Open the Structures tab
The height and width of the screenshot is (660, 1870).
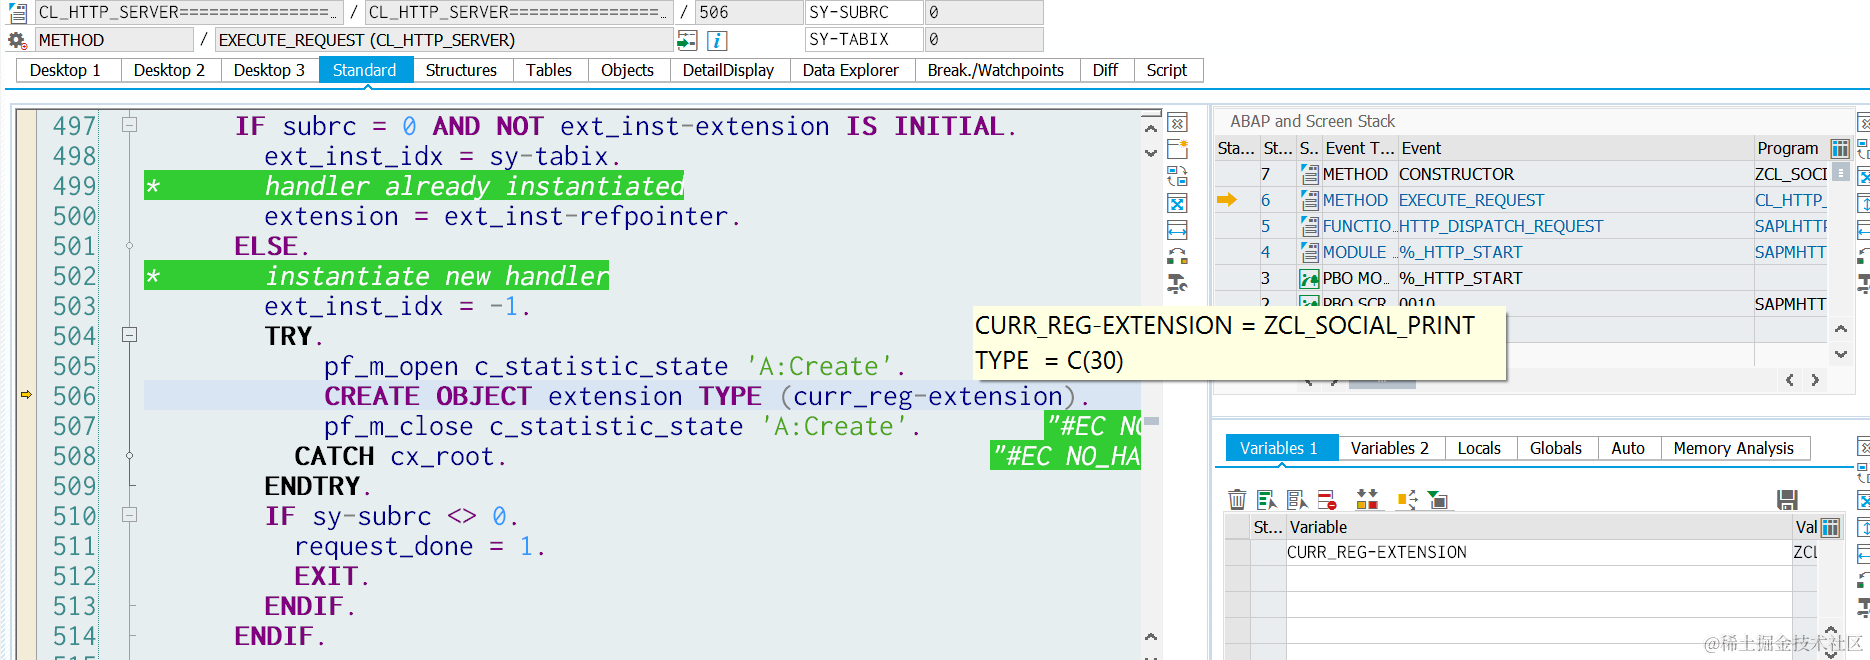[x=461, y=70]
